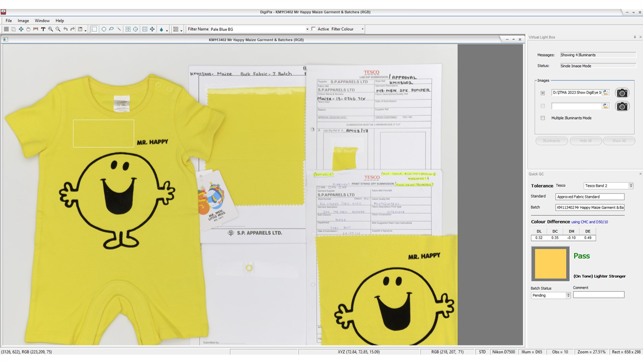Click the copy pages toolbar icon
This screenshot has height=363, width=643.
pyautogui.click(x=14, y=29)
